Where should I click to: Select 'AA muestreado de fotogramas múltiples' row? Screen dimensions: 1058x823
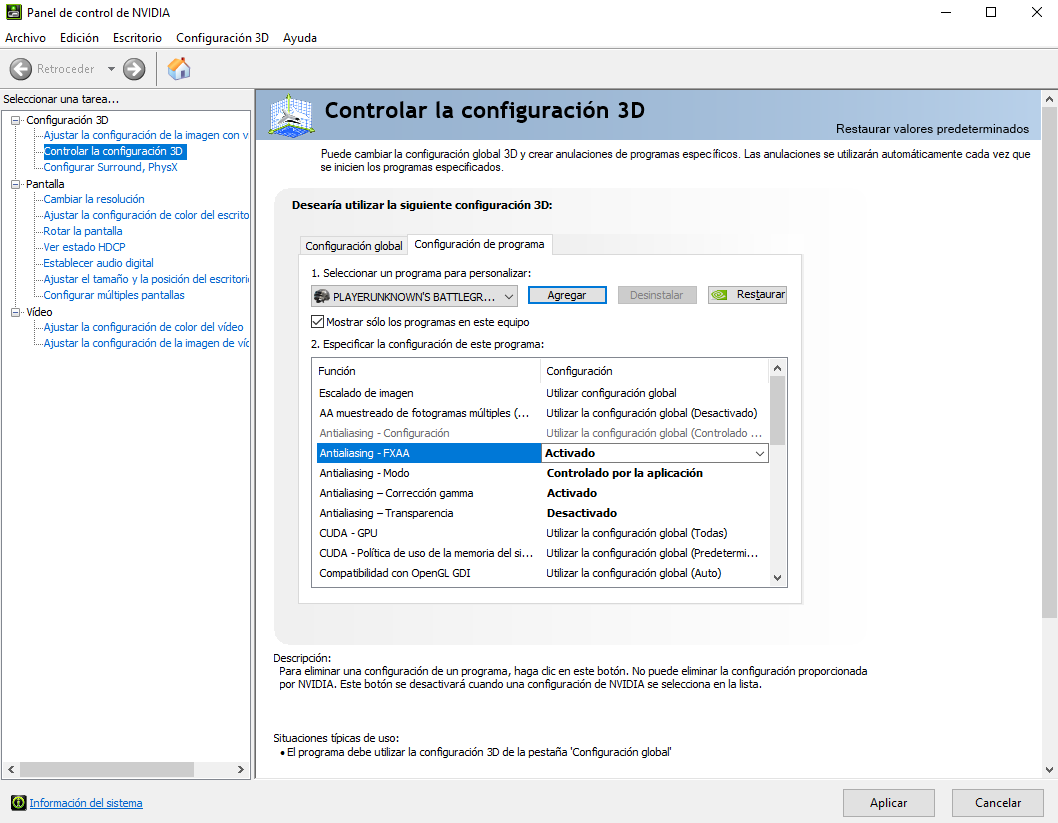(x=542, y=413)
